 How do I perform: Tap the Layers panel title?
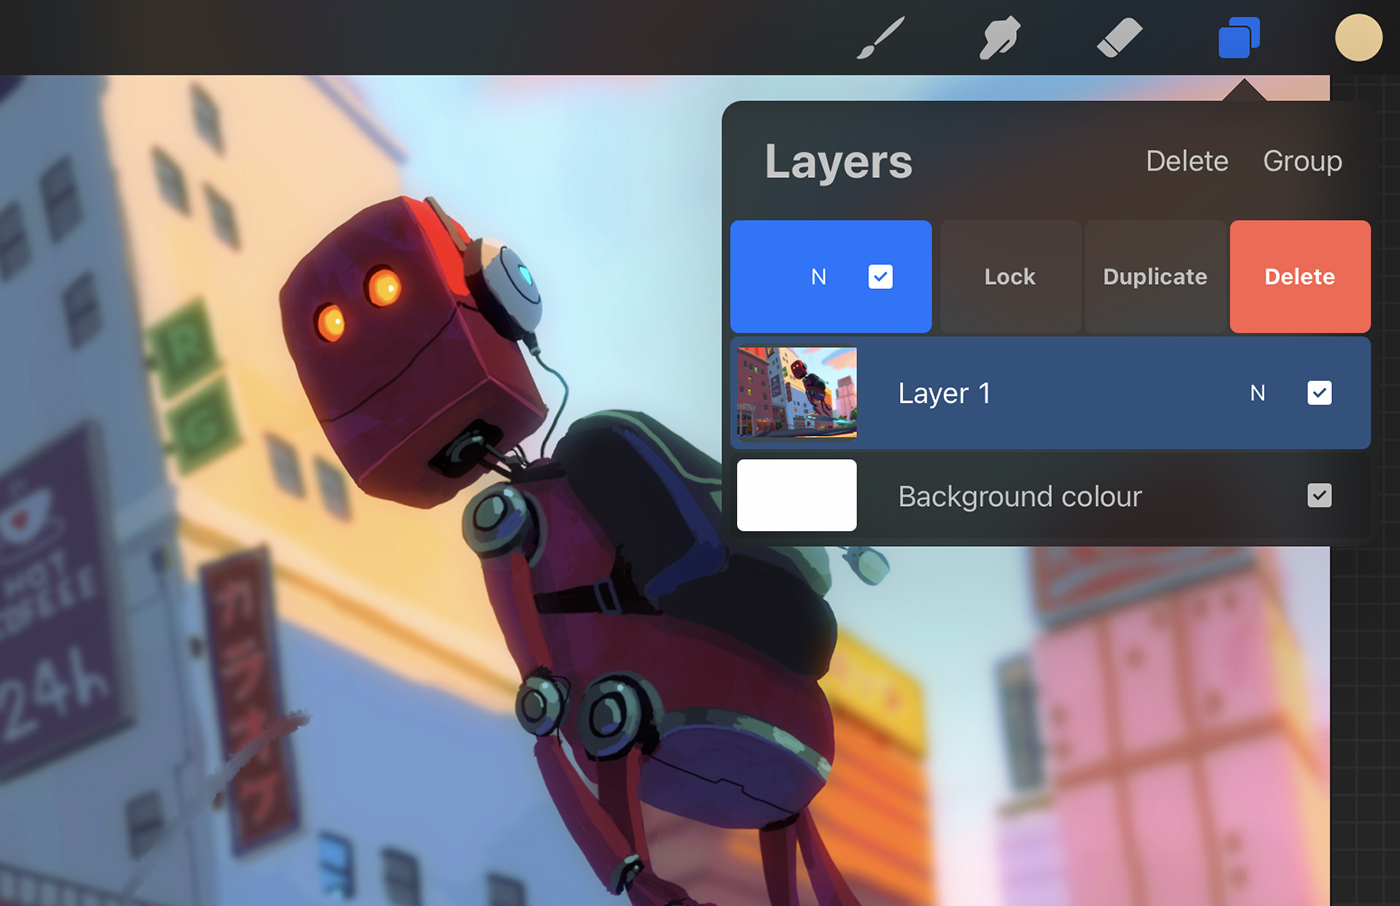838,162
